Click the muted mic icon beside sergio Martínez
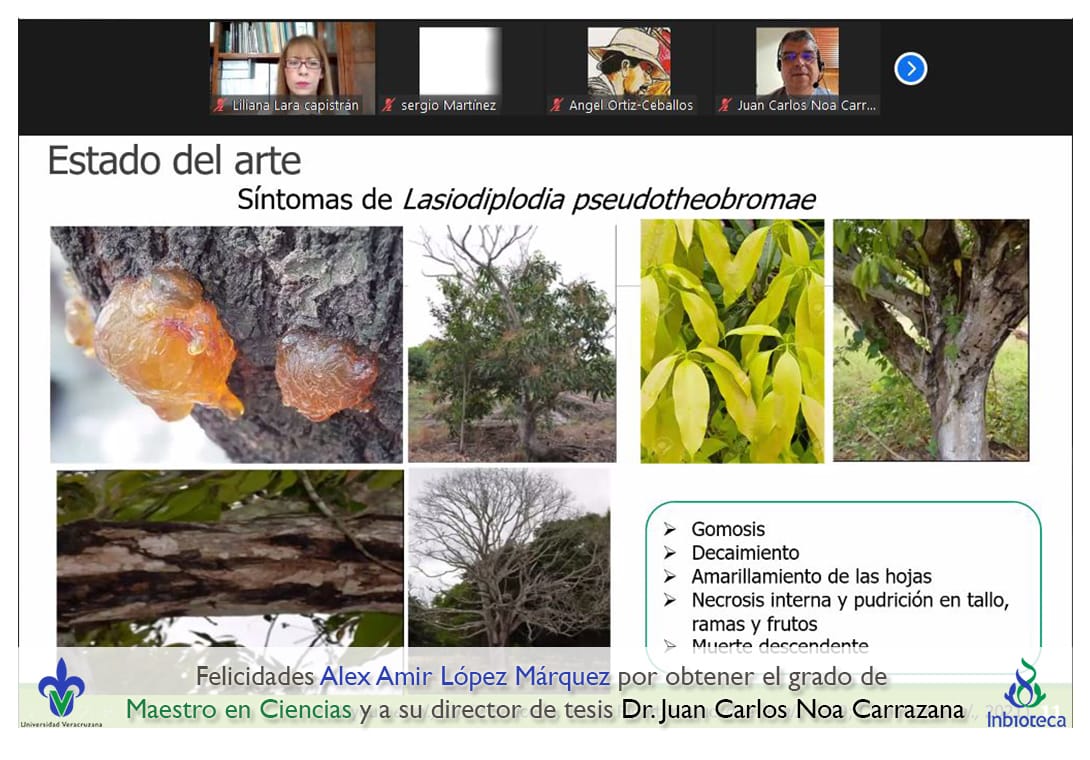The width and height of the screenshot is (1090, 760). pos(388,105)
